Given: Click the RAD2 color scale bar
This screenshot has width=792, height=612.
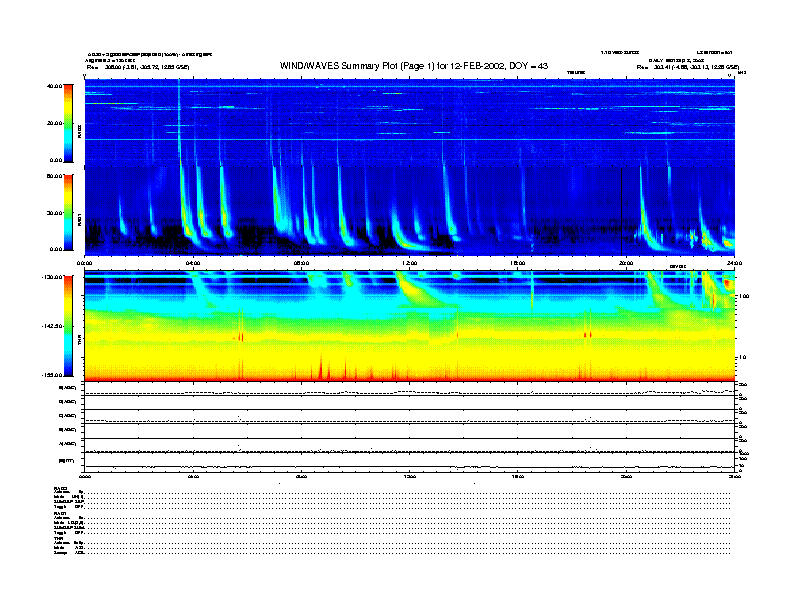Looking at the screenshot, I should tap(68, 123).
